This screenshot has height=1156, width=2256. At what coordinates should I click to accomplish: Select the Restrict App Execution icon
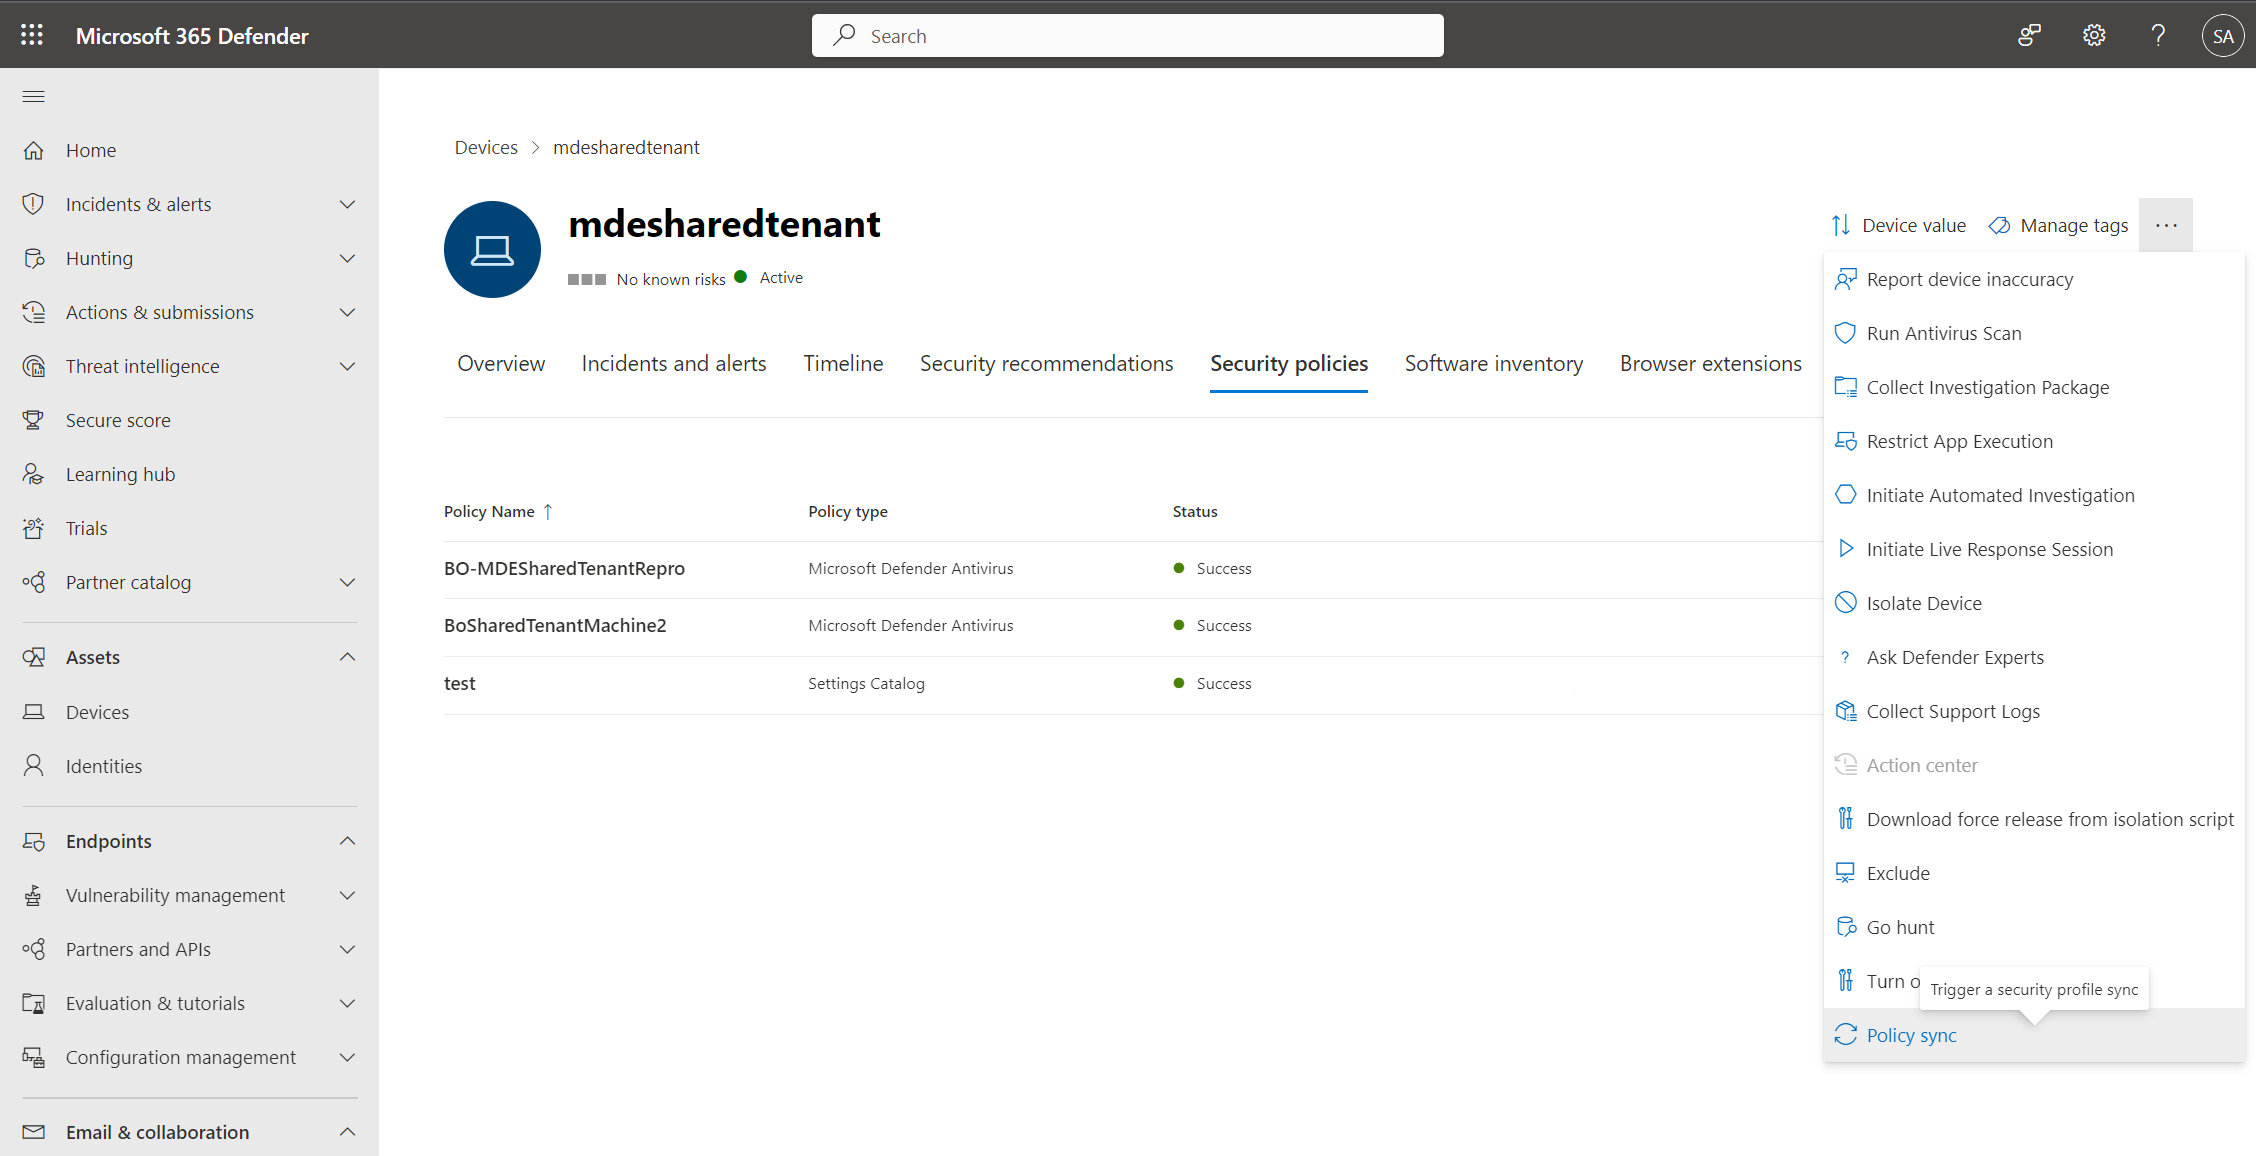(1846, 439)
